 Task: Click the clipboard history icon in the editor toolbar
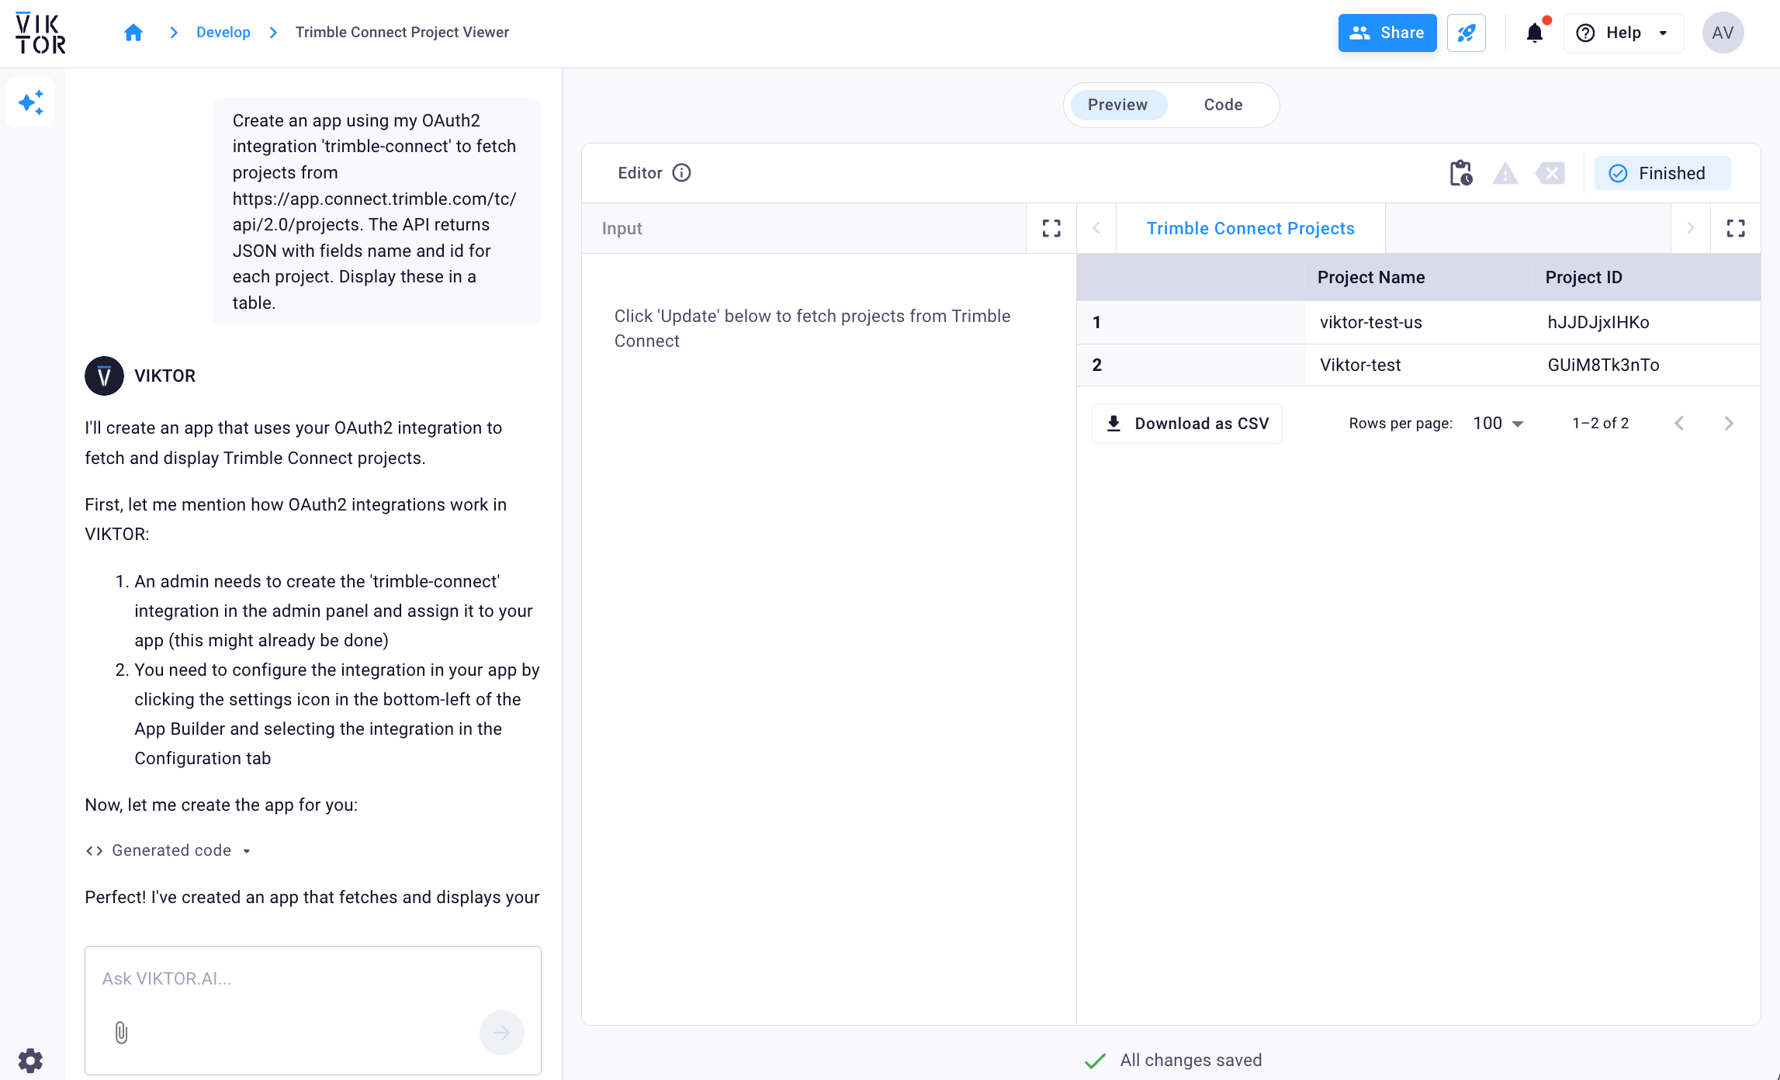tap(1460, 172)
